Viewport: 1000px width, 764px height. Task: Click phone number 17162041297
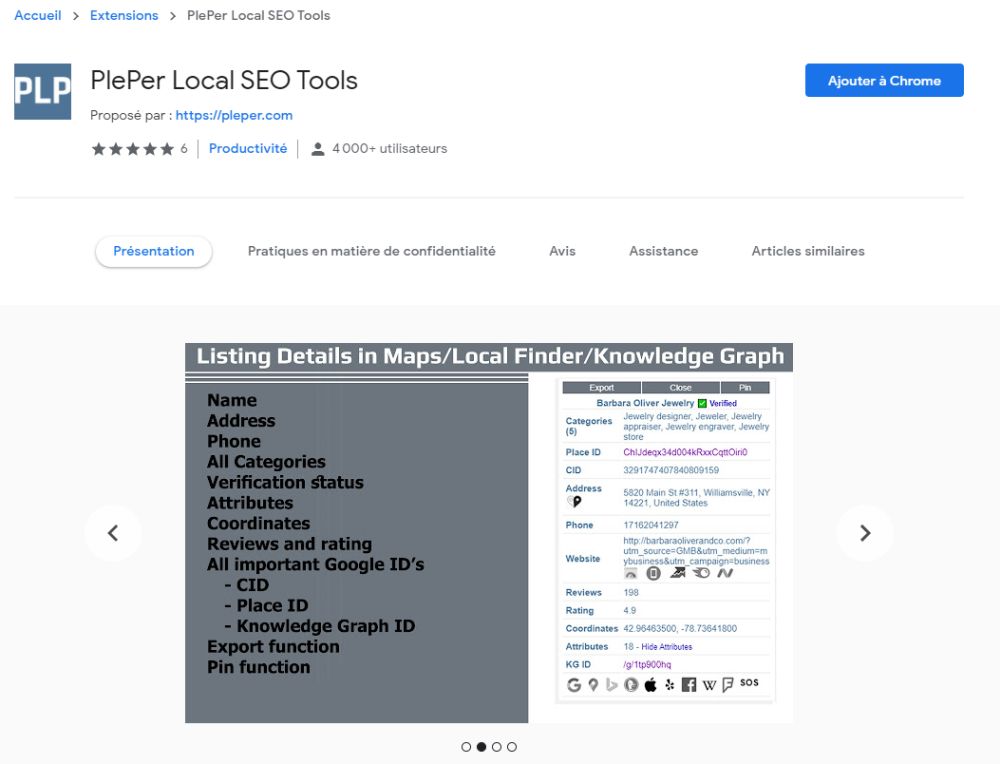[x=651, y=525]
